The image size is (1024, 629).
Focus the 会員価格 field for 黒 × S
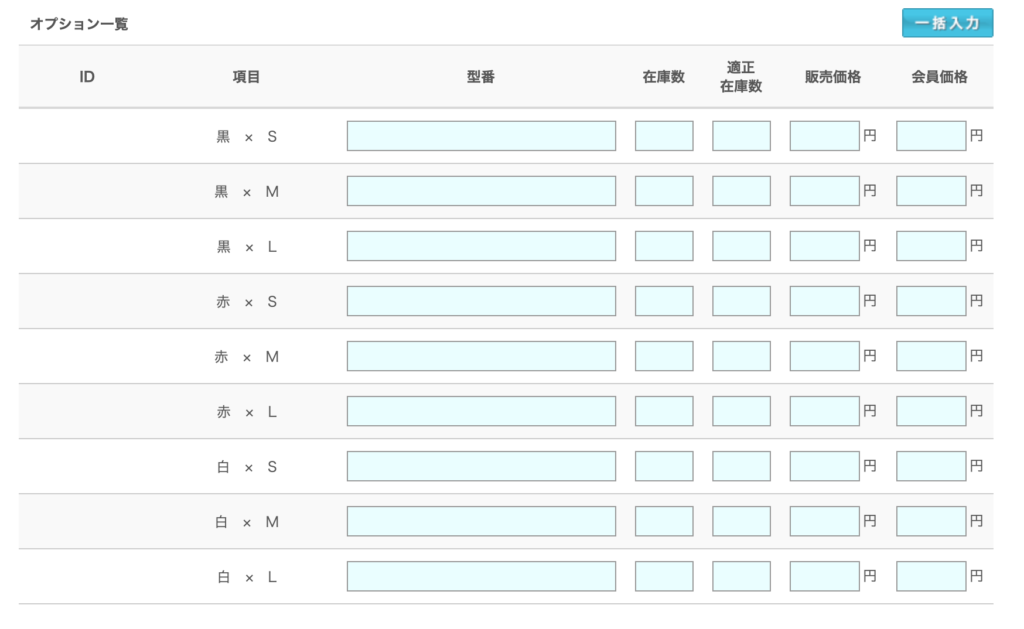pos(931,136)
